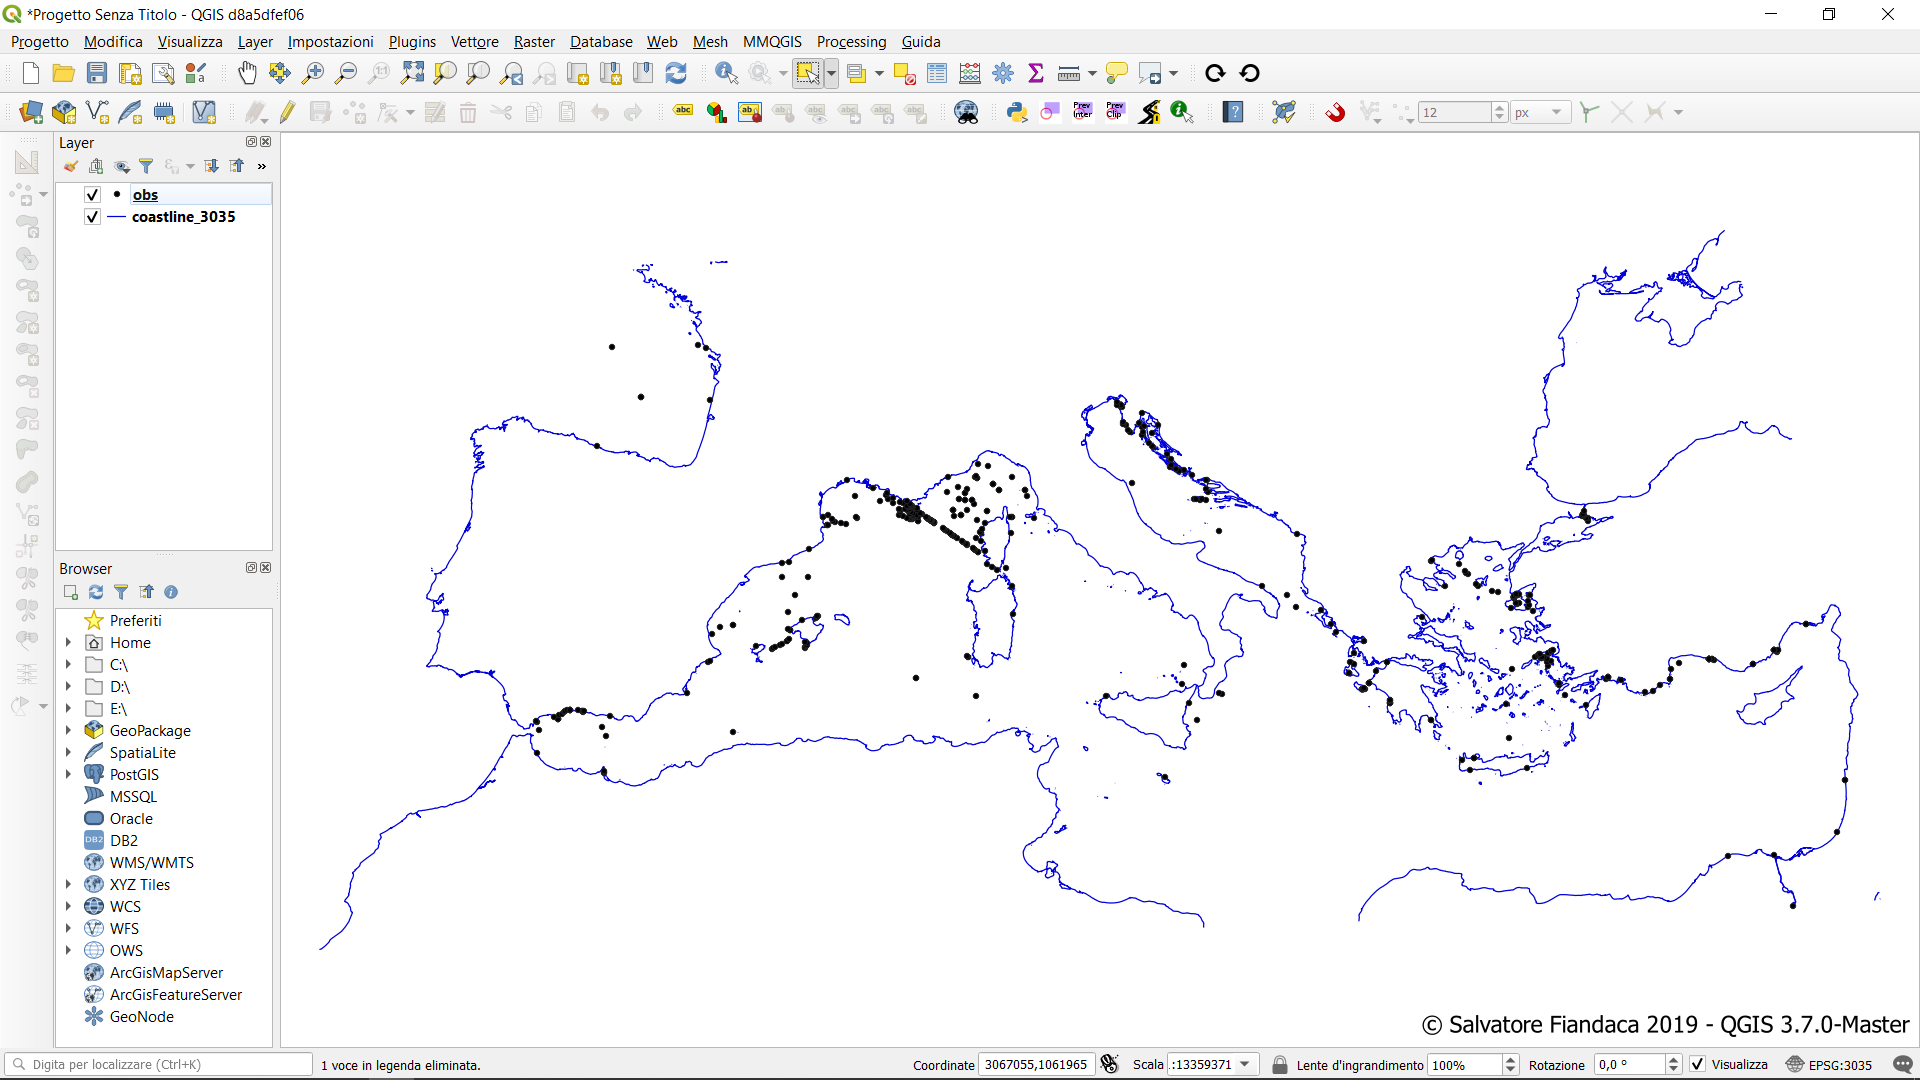Click the Zoom Full extent icon

412,73
